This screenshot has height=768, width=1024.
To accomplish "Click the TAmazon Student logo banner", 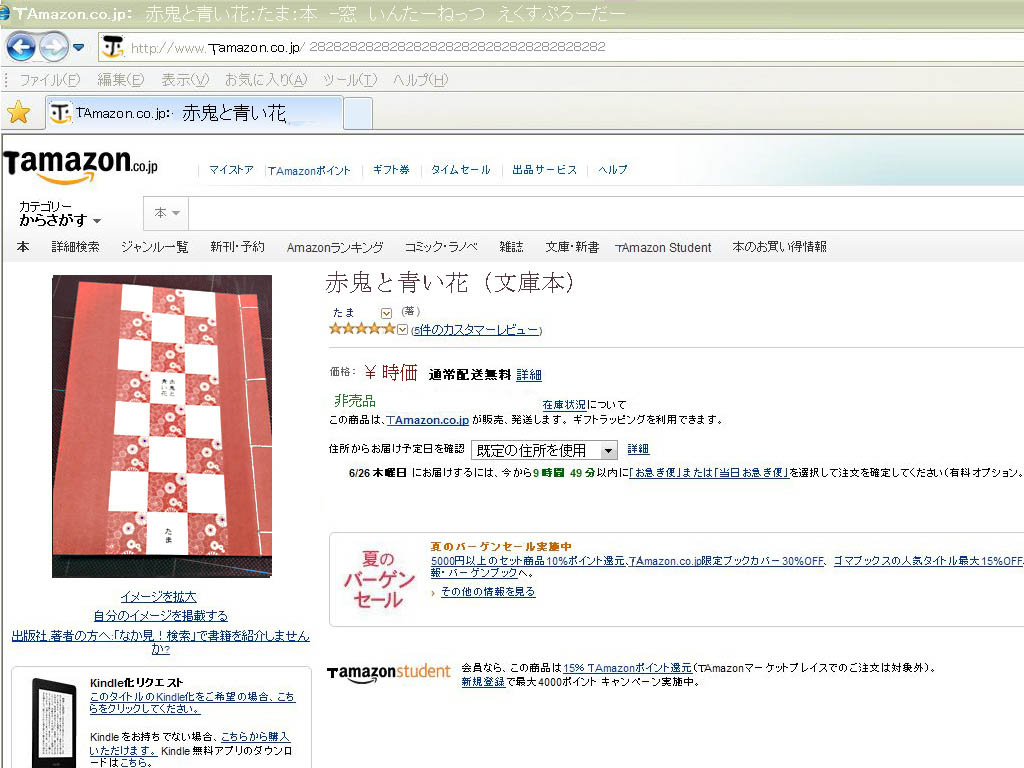I will point(389,673).
